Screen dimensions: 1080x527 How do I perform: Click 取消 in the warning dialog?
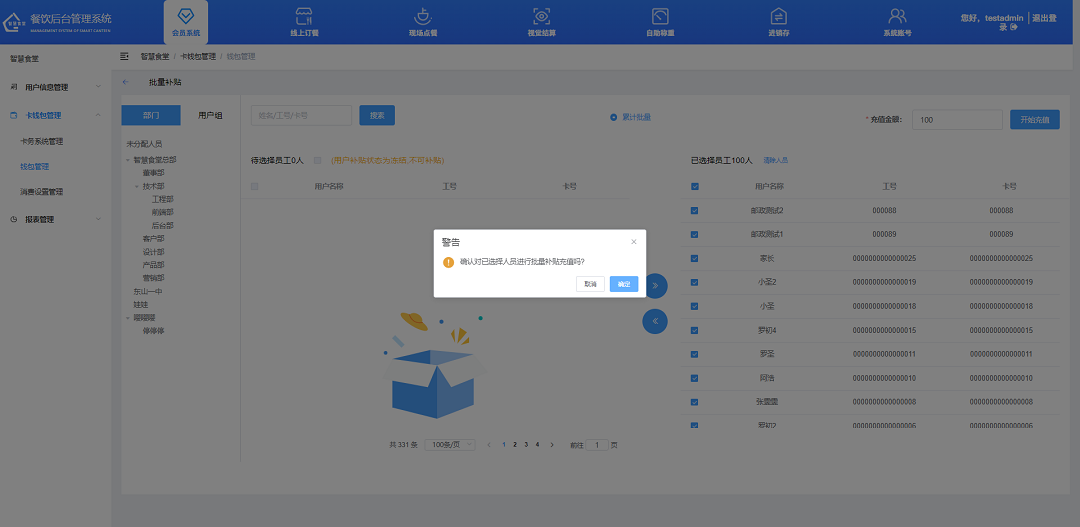click(x=590, y=284)
